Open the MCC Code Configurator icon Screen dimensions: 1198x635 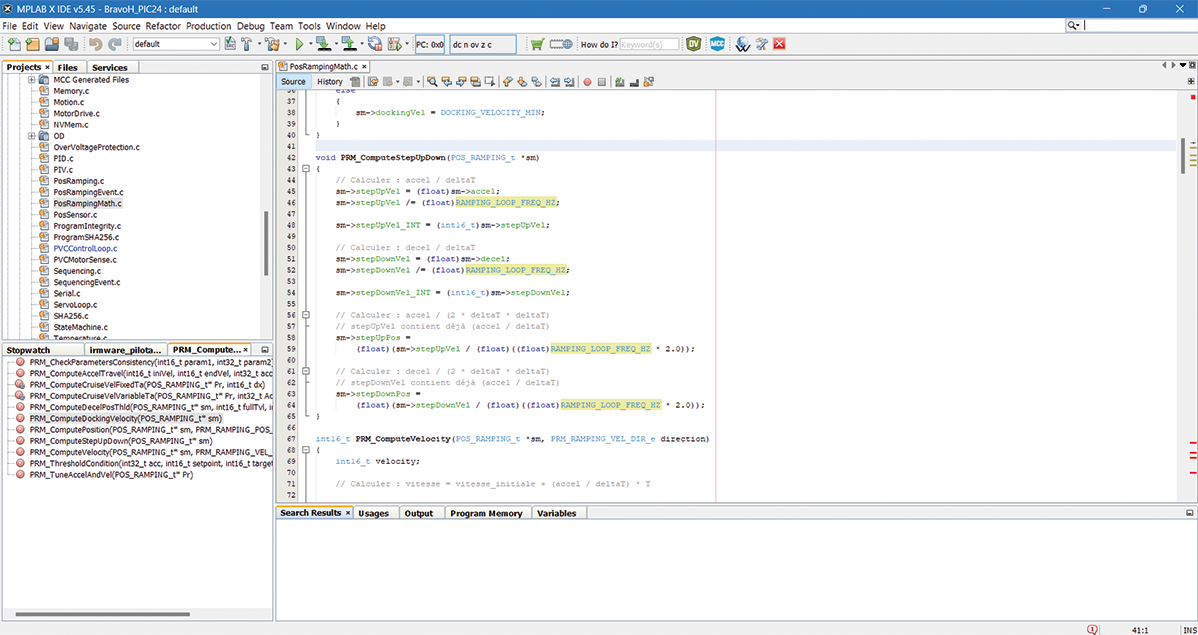pos(717,44)
